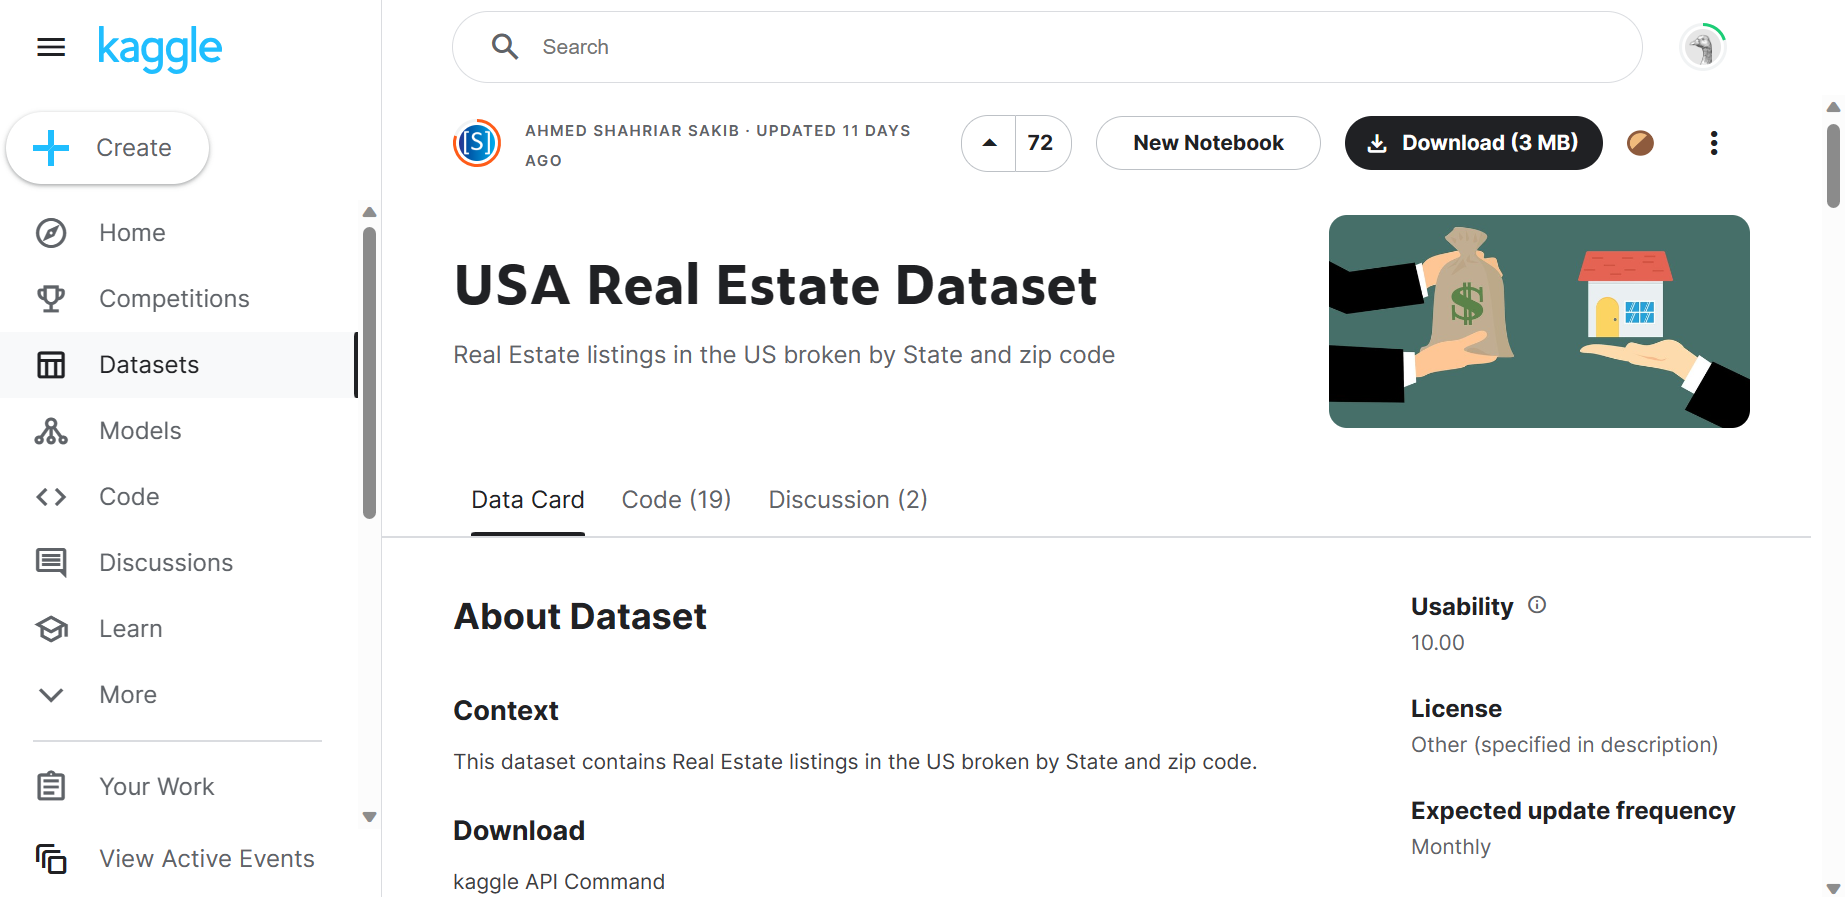The image size is (1845, 897).
Task: Click Ahmed Shahriar Sakib's author avatar
Action: click(477, 143)
